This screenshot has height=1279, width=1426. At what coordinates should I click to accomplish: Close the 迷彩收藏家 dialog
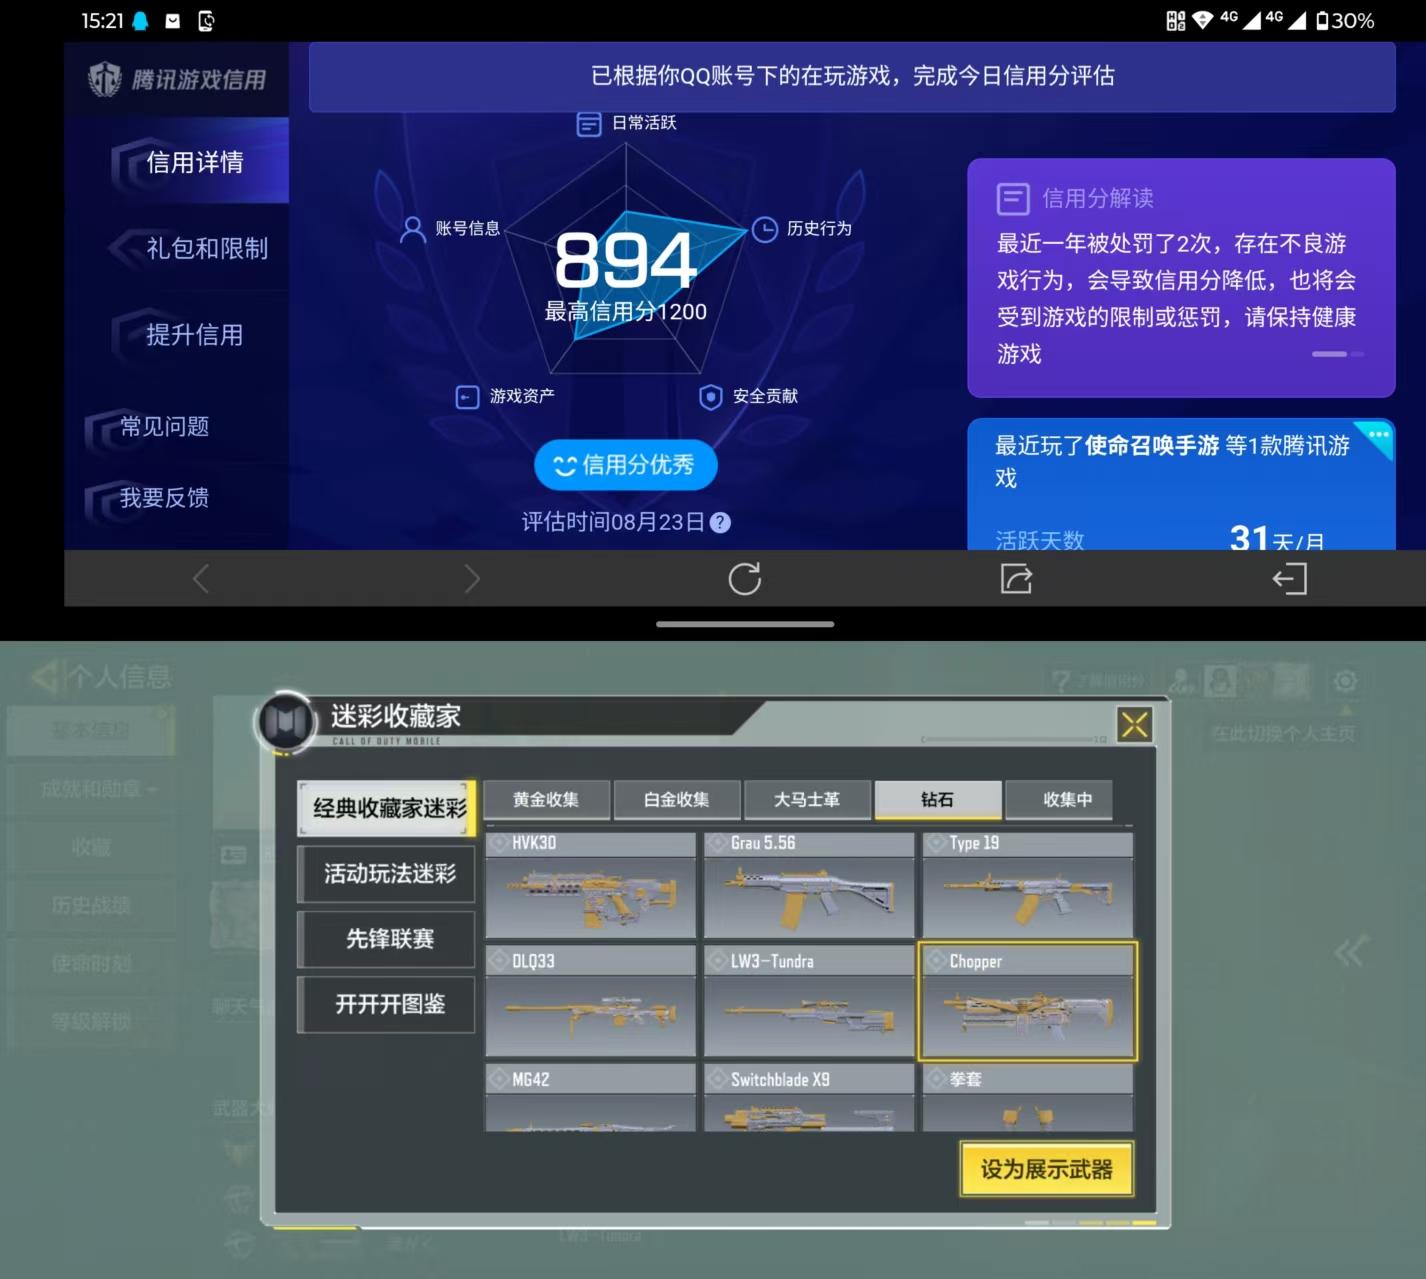click(x=1135, y=724)
